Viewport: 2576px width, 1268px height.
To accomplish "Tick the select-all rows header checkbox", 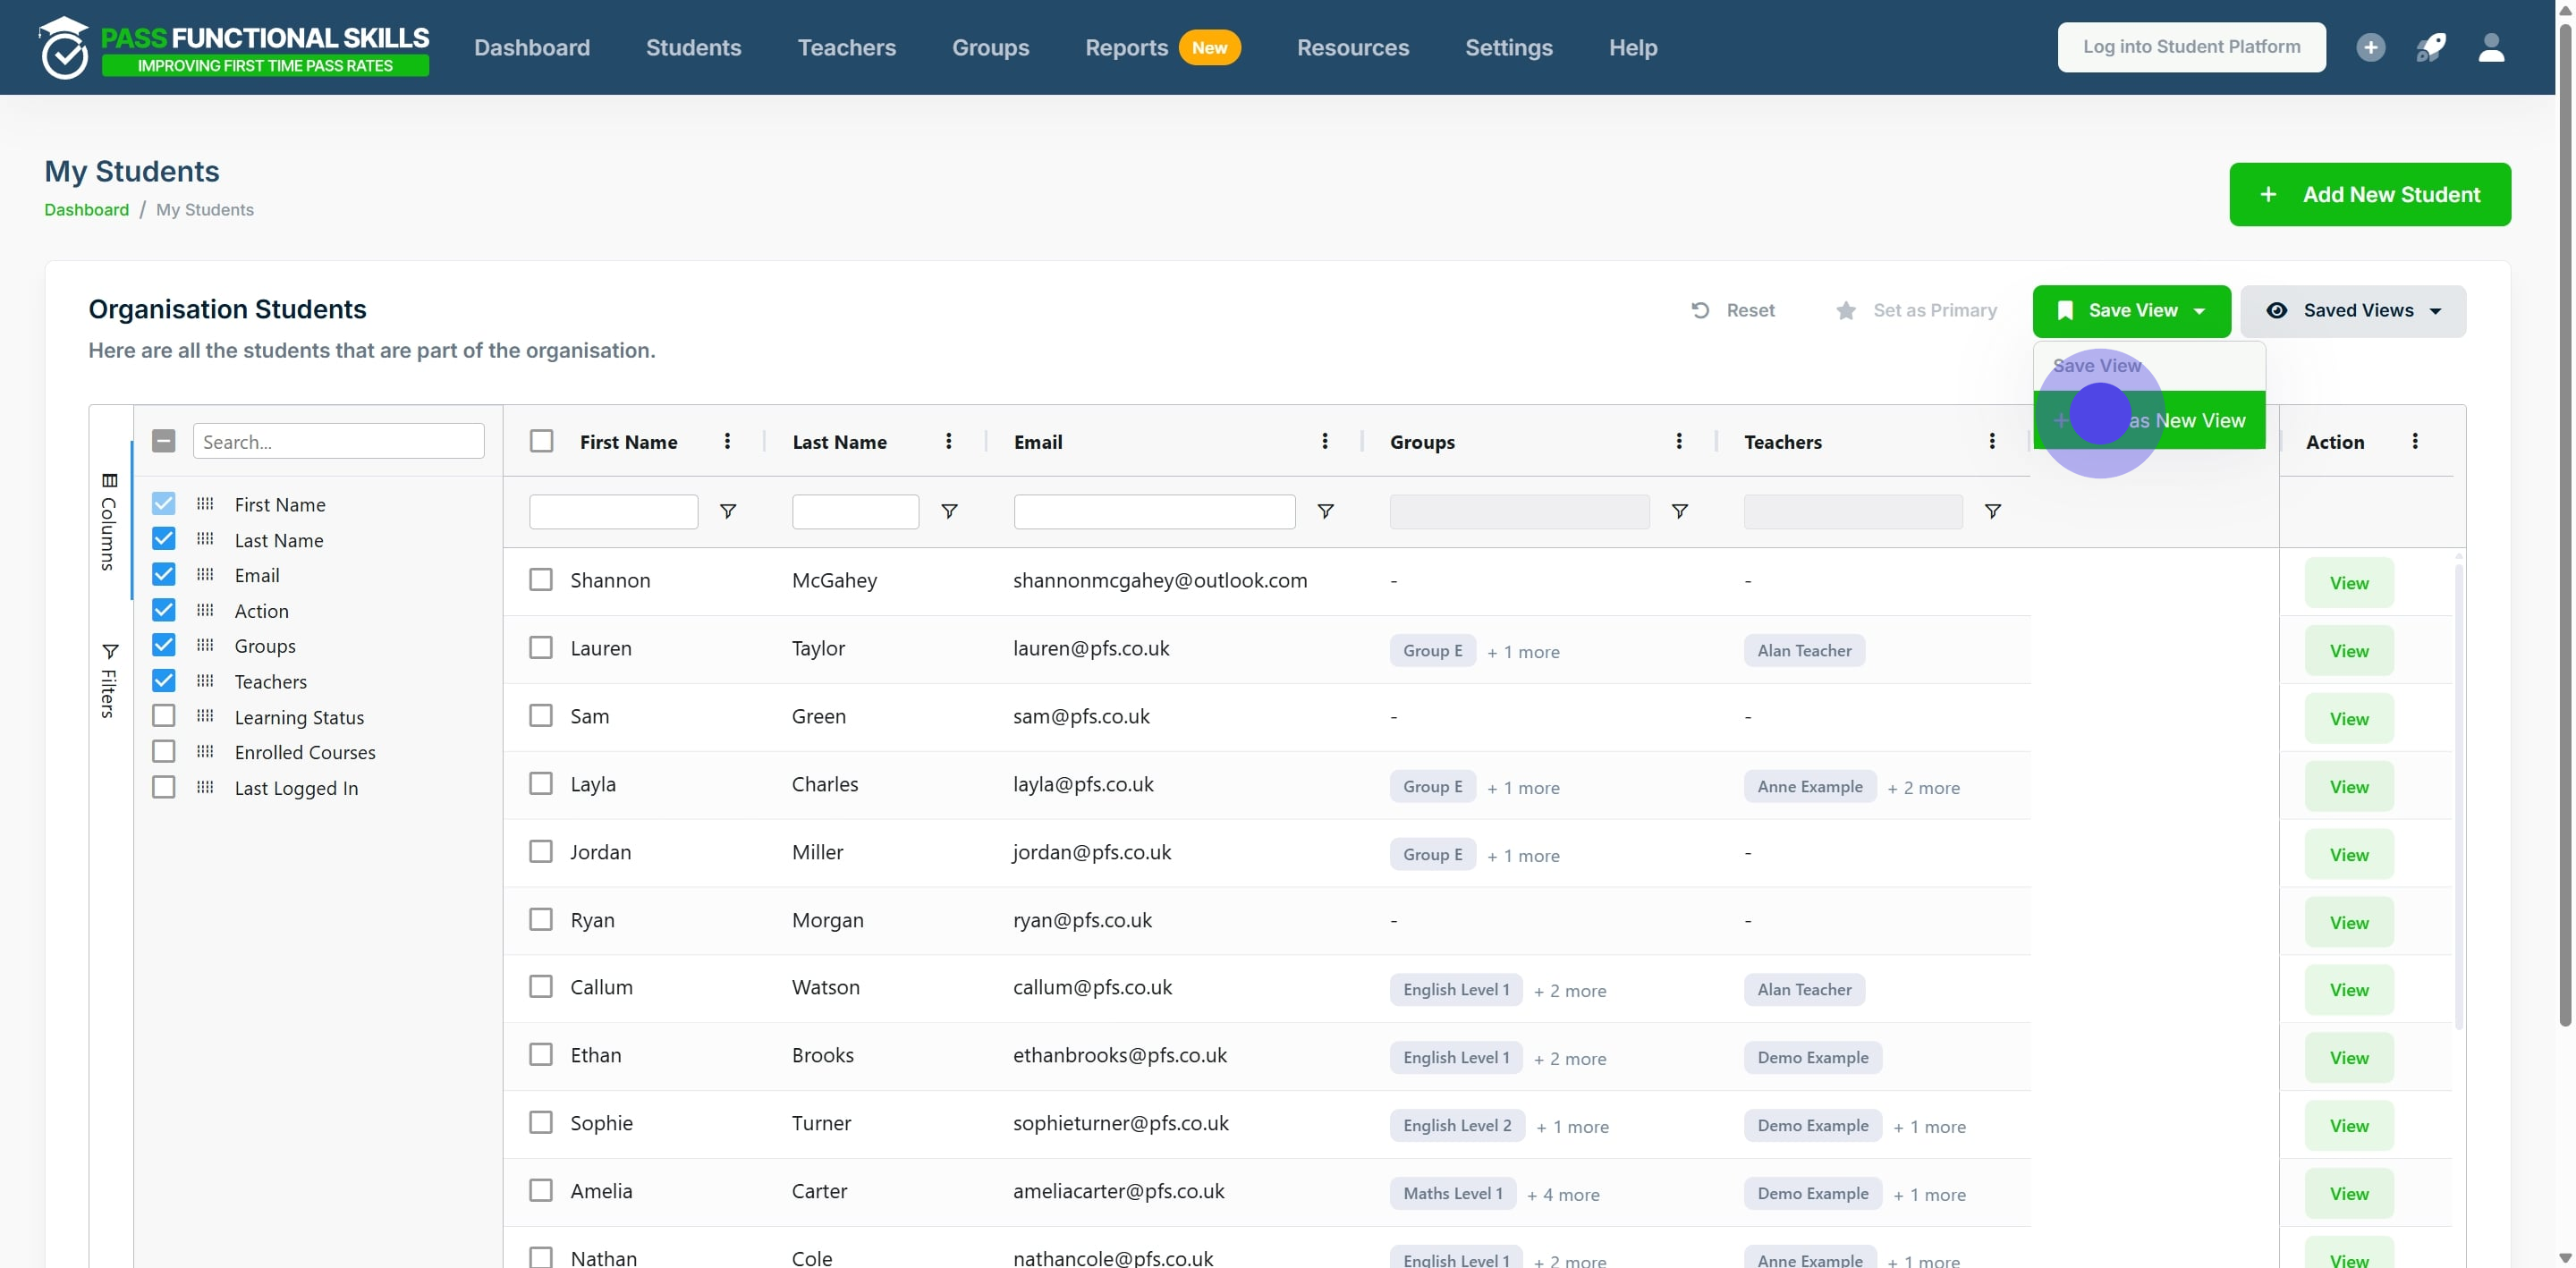I will click(541, 441).
